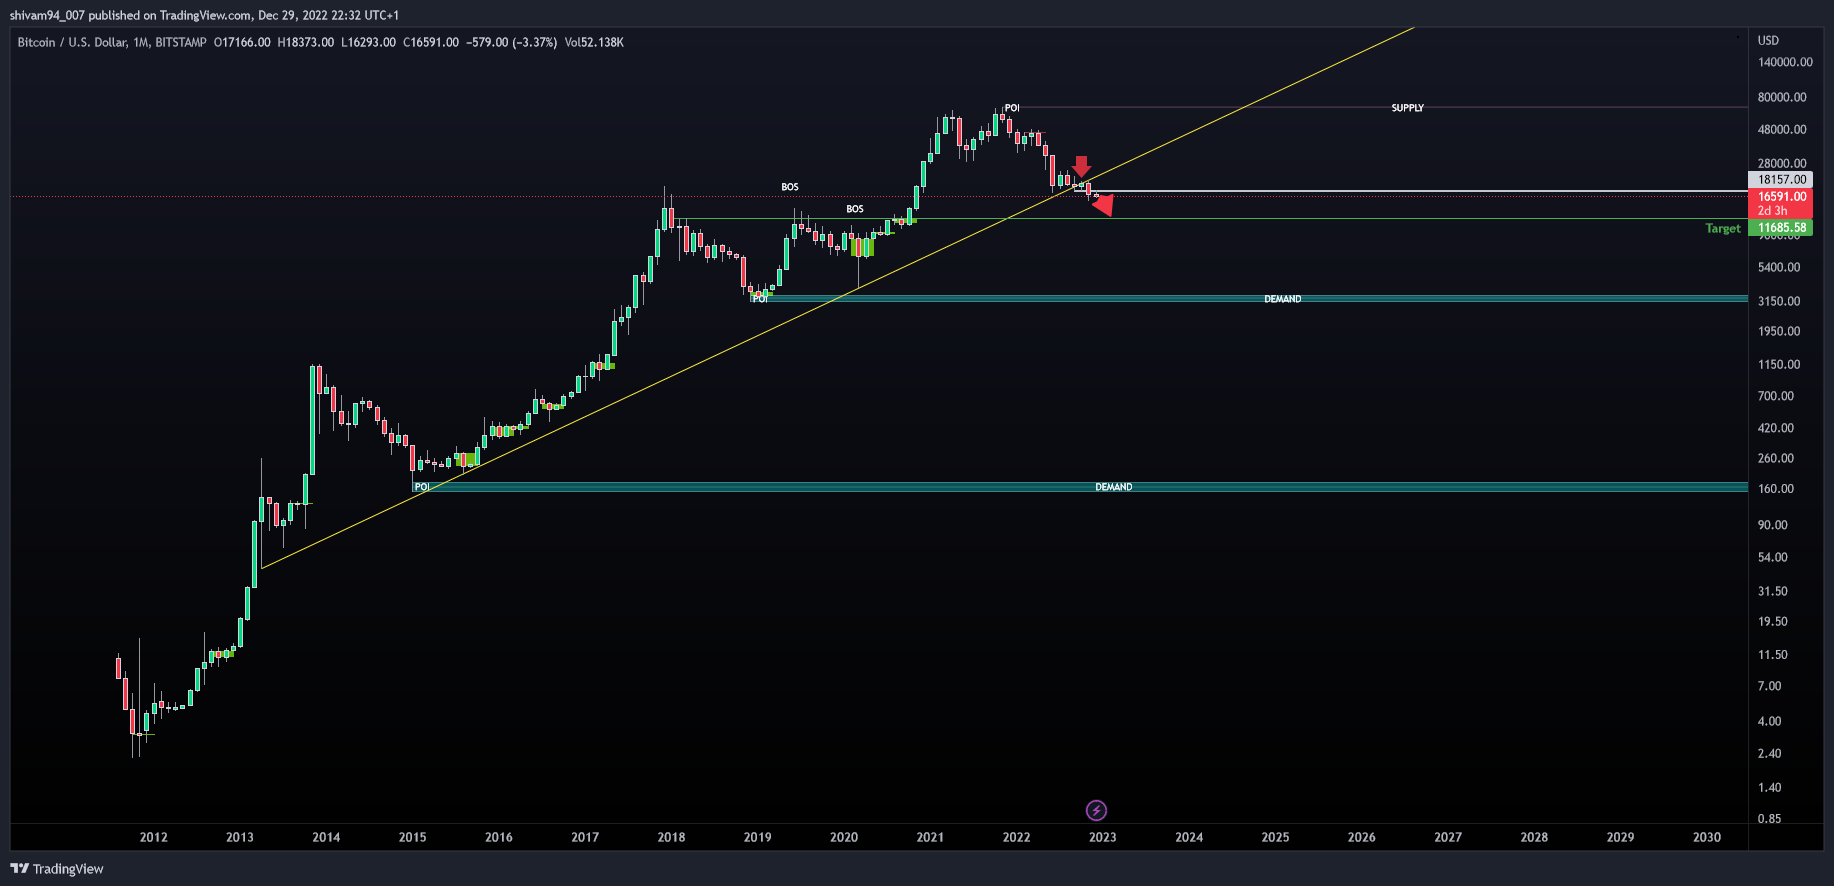The image size is (1834, 886).
Task: Click the H18373.00 high value
Action: coord(306,42)
